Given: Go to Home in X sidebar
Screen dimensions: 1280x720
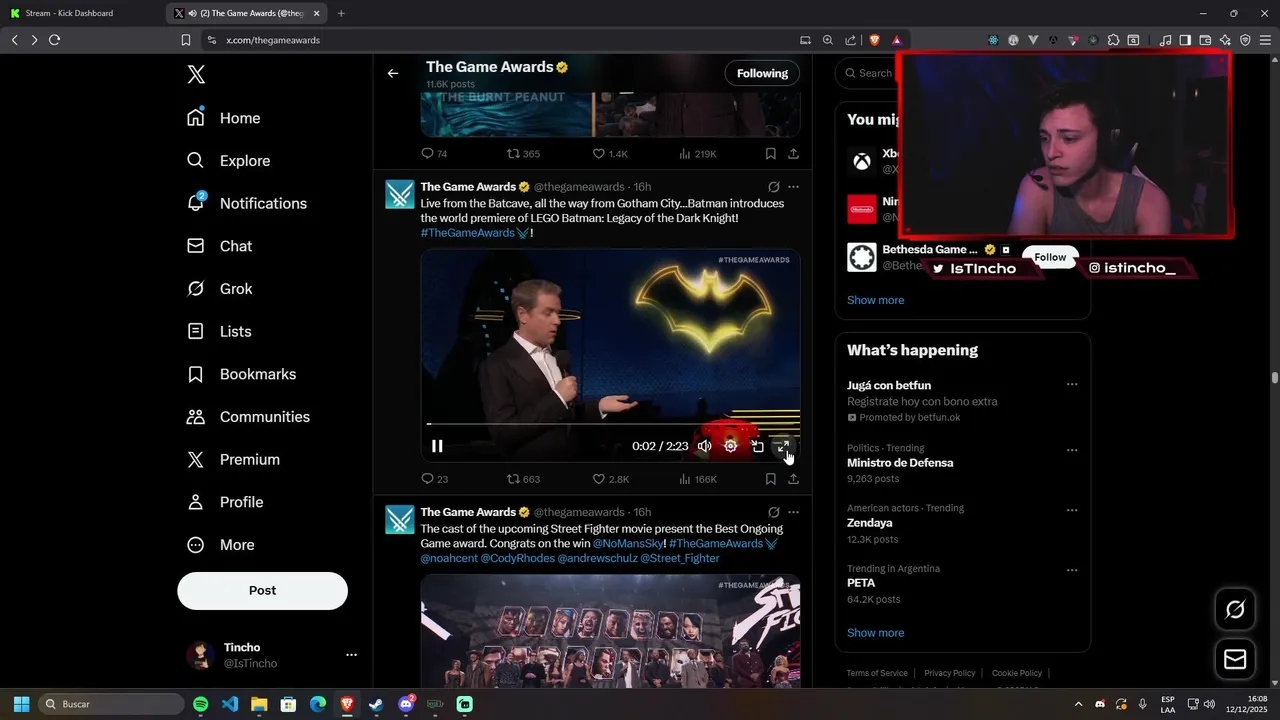Looking at the screenshot, I should [x=224, y=118].
